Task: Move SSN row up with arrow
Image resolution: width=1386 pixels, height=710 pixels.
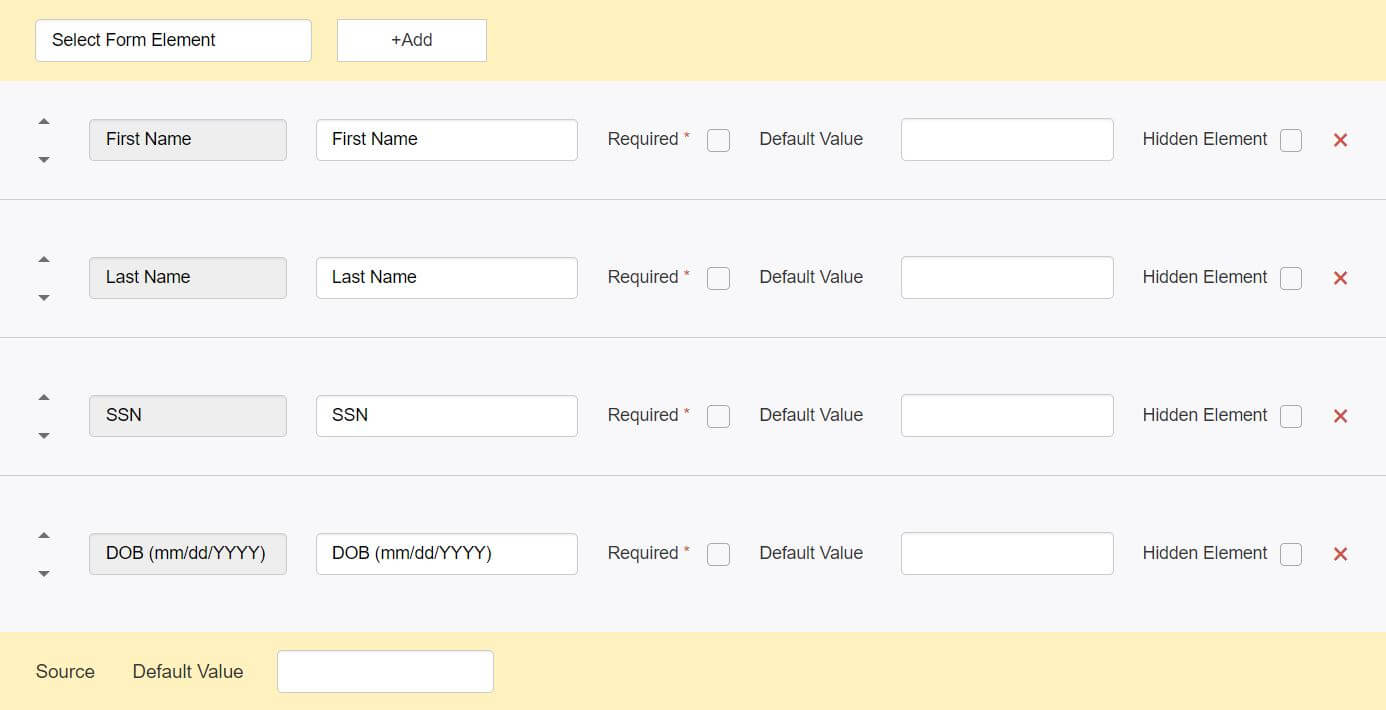Action: (44, 398)
